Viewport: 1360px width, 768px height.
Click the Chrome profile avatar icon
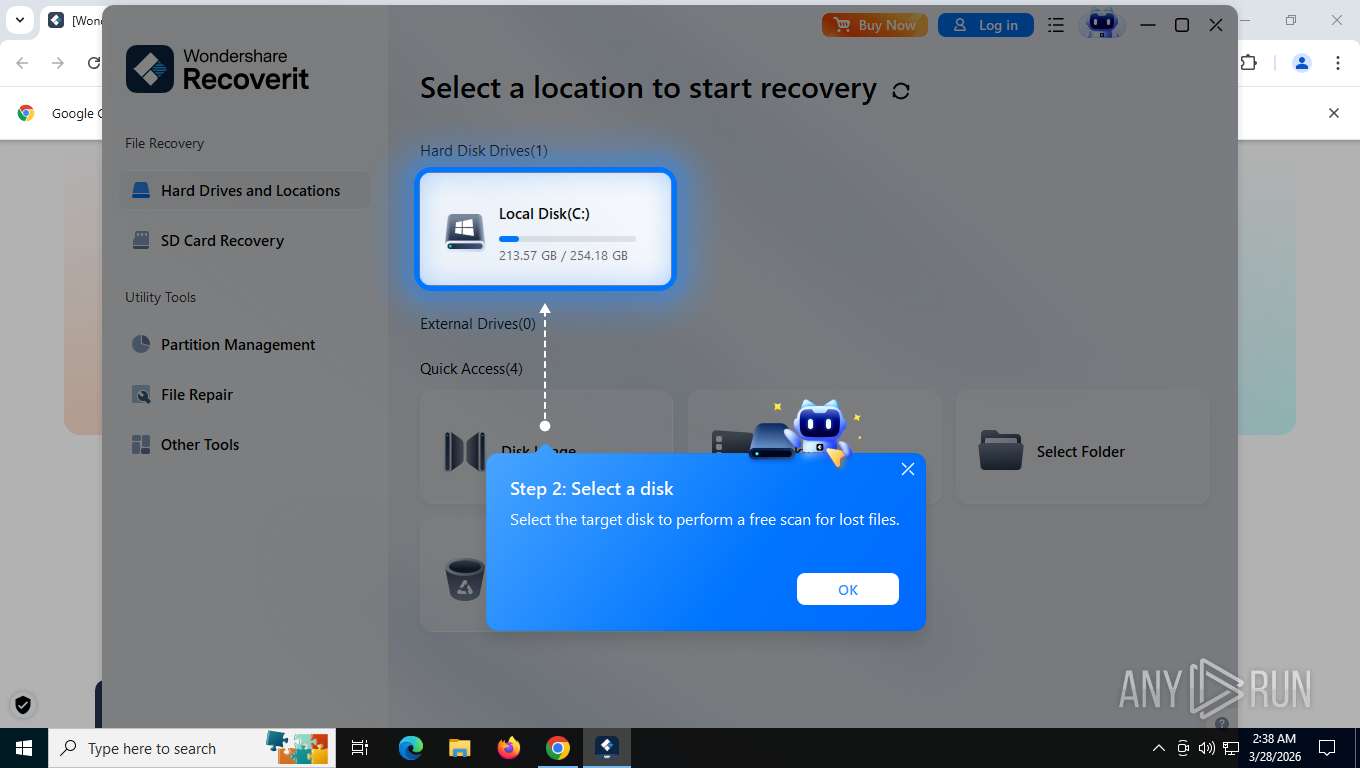[1302, 63]
